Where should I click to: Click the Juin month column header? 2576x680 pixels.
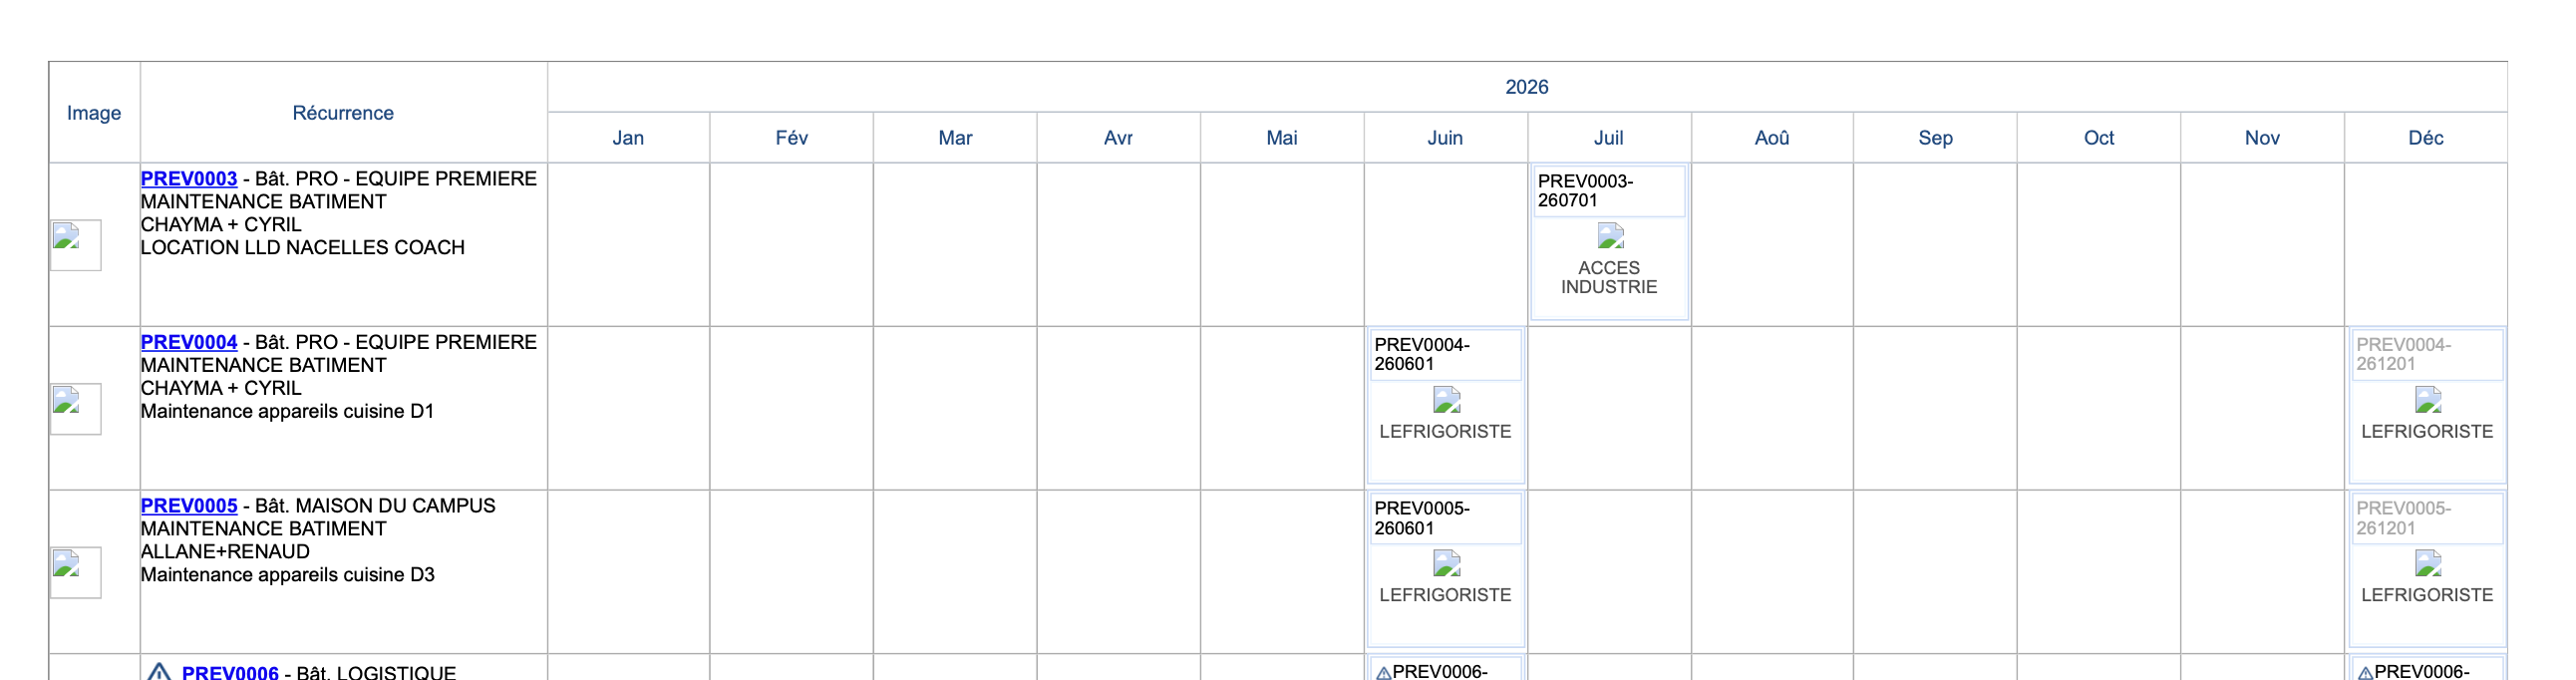1445,138
